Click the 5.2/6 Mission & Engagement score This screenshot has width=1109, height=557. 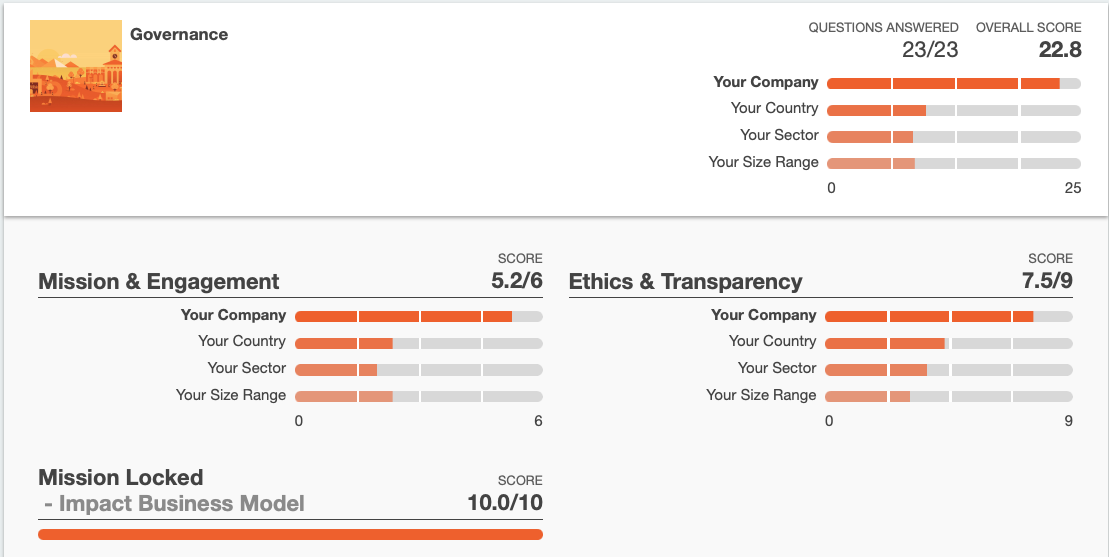[517, 281]
